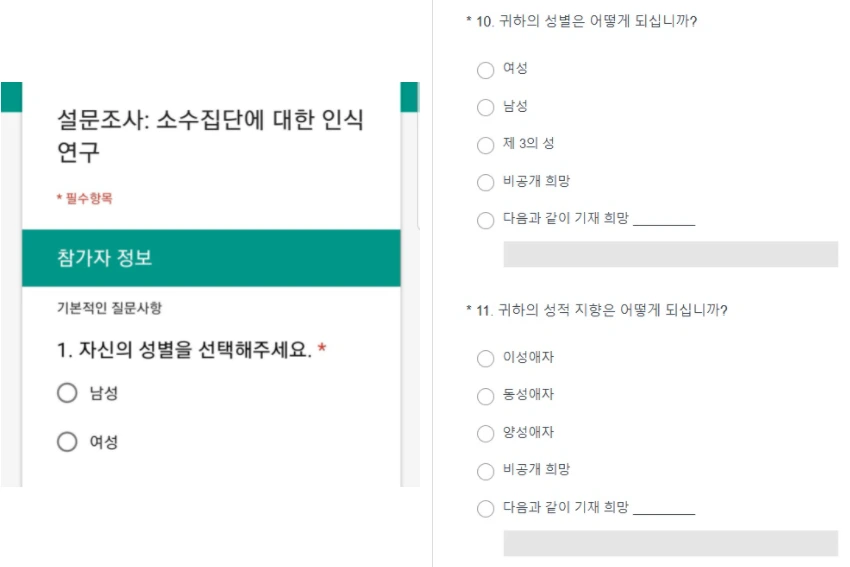
Task: Select 비공개 희망 under question 10
Action: point(485,182)
